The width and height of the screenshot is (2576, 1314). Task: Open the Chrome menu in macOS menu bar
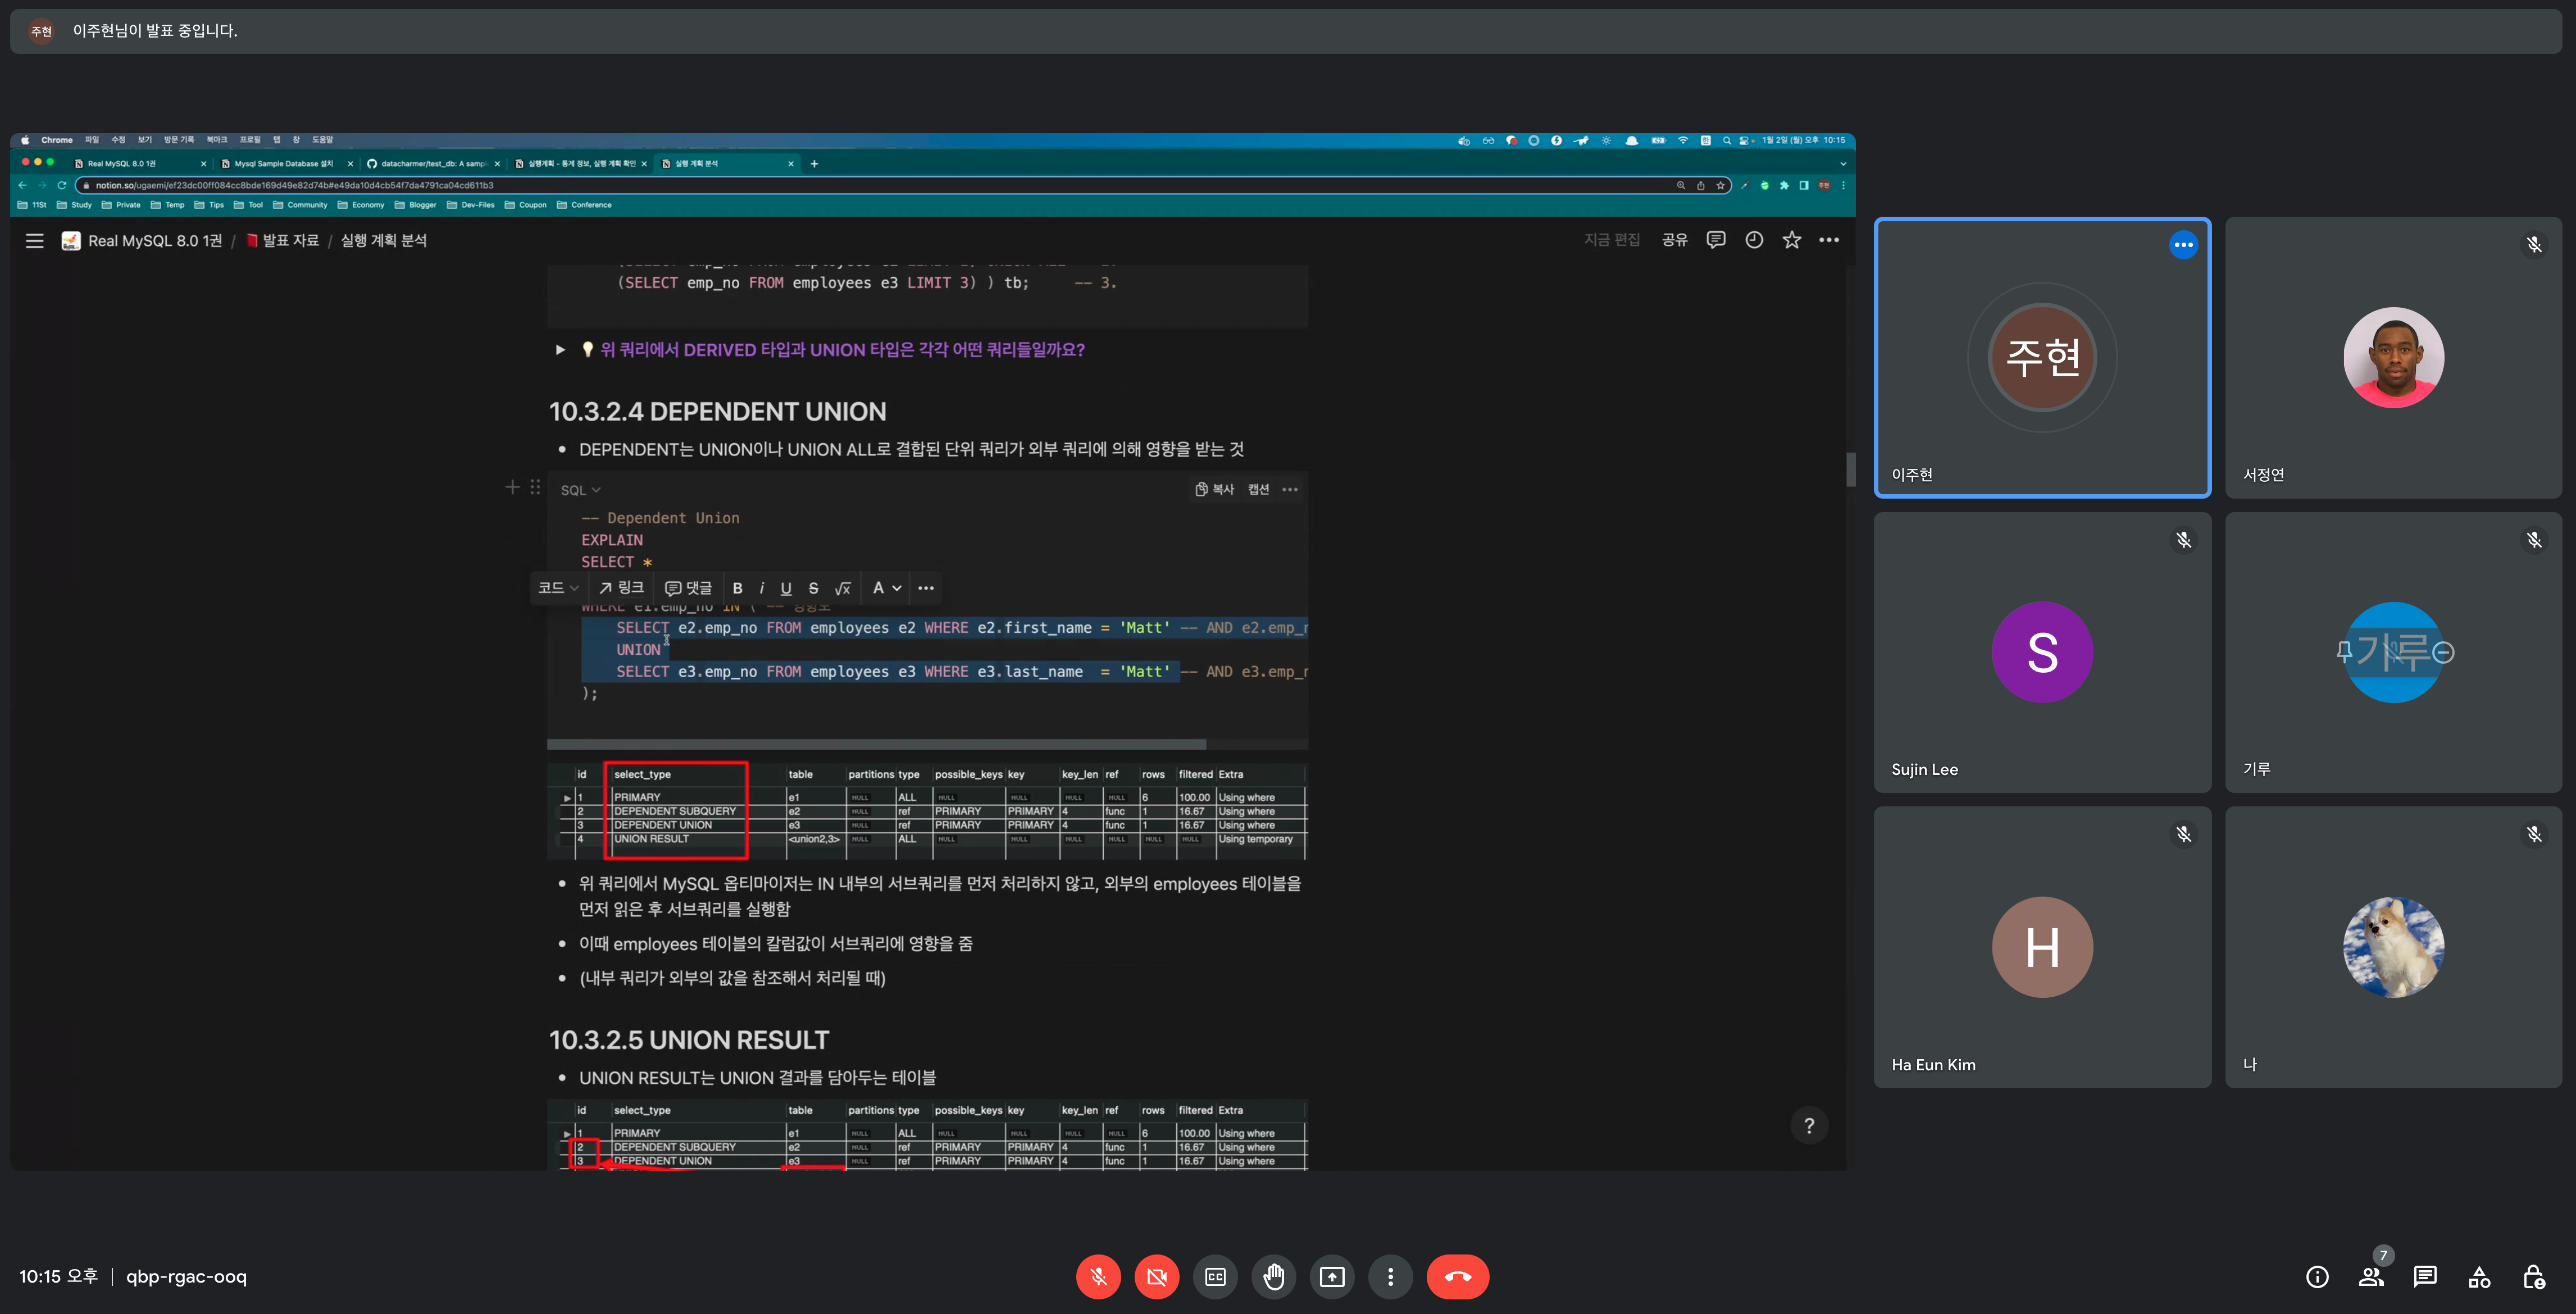coord(57,140)
